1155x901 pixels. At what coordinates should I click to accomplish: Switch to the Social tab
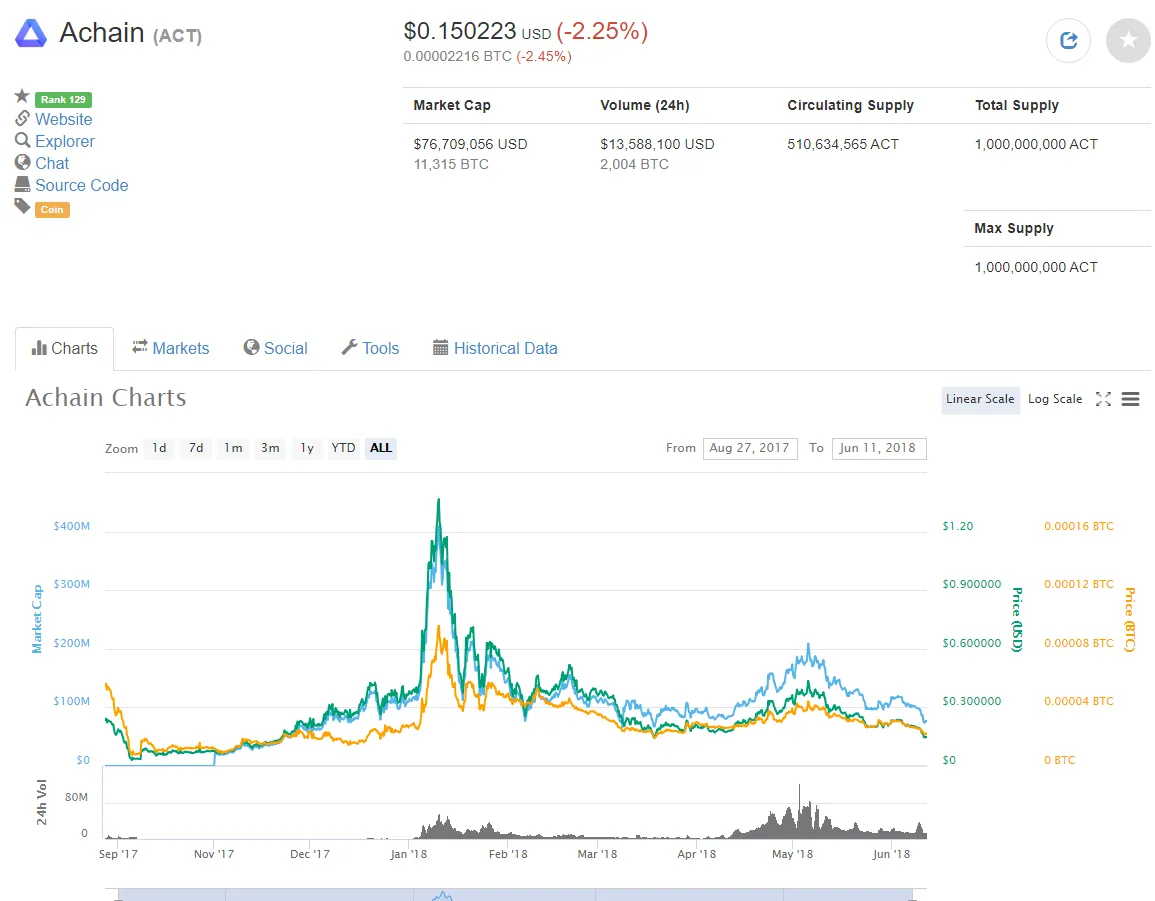click(x=275, y=348)
